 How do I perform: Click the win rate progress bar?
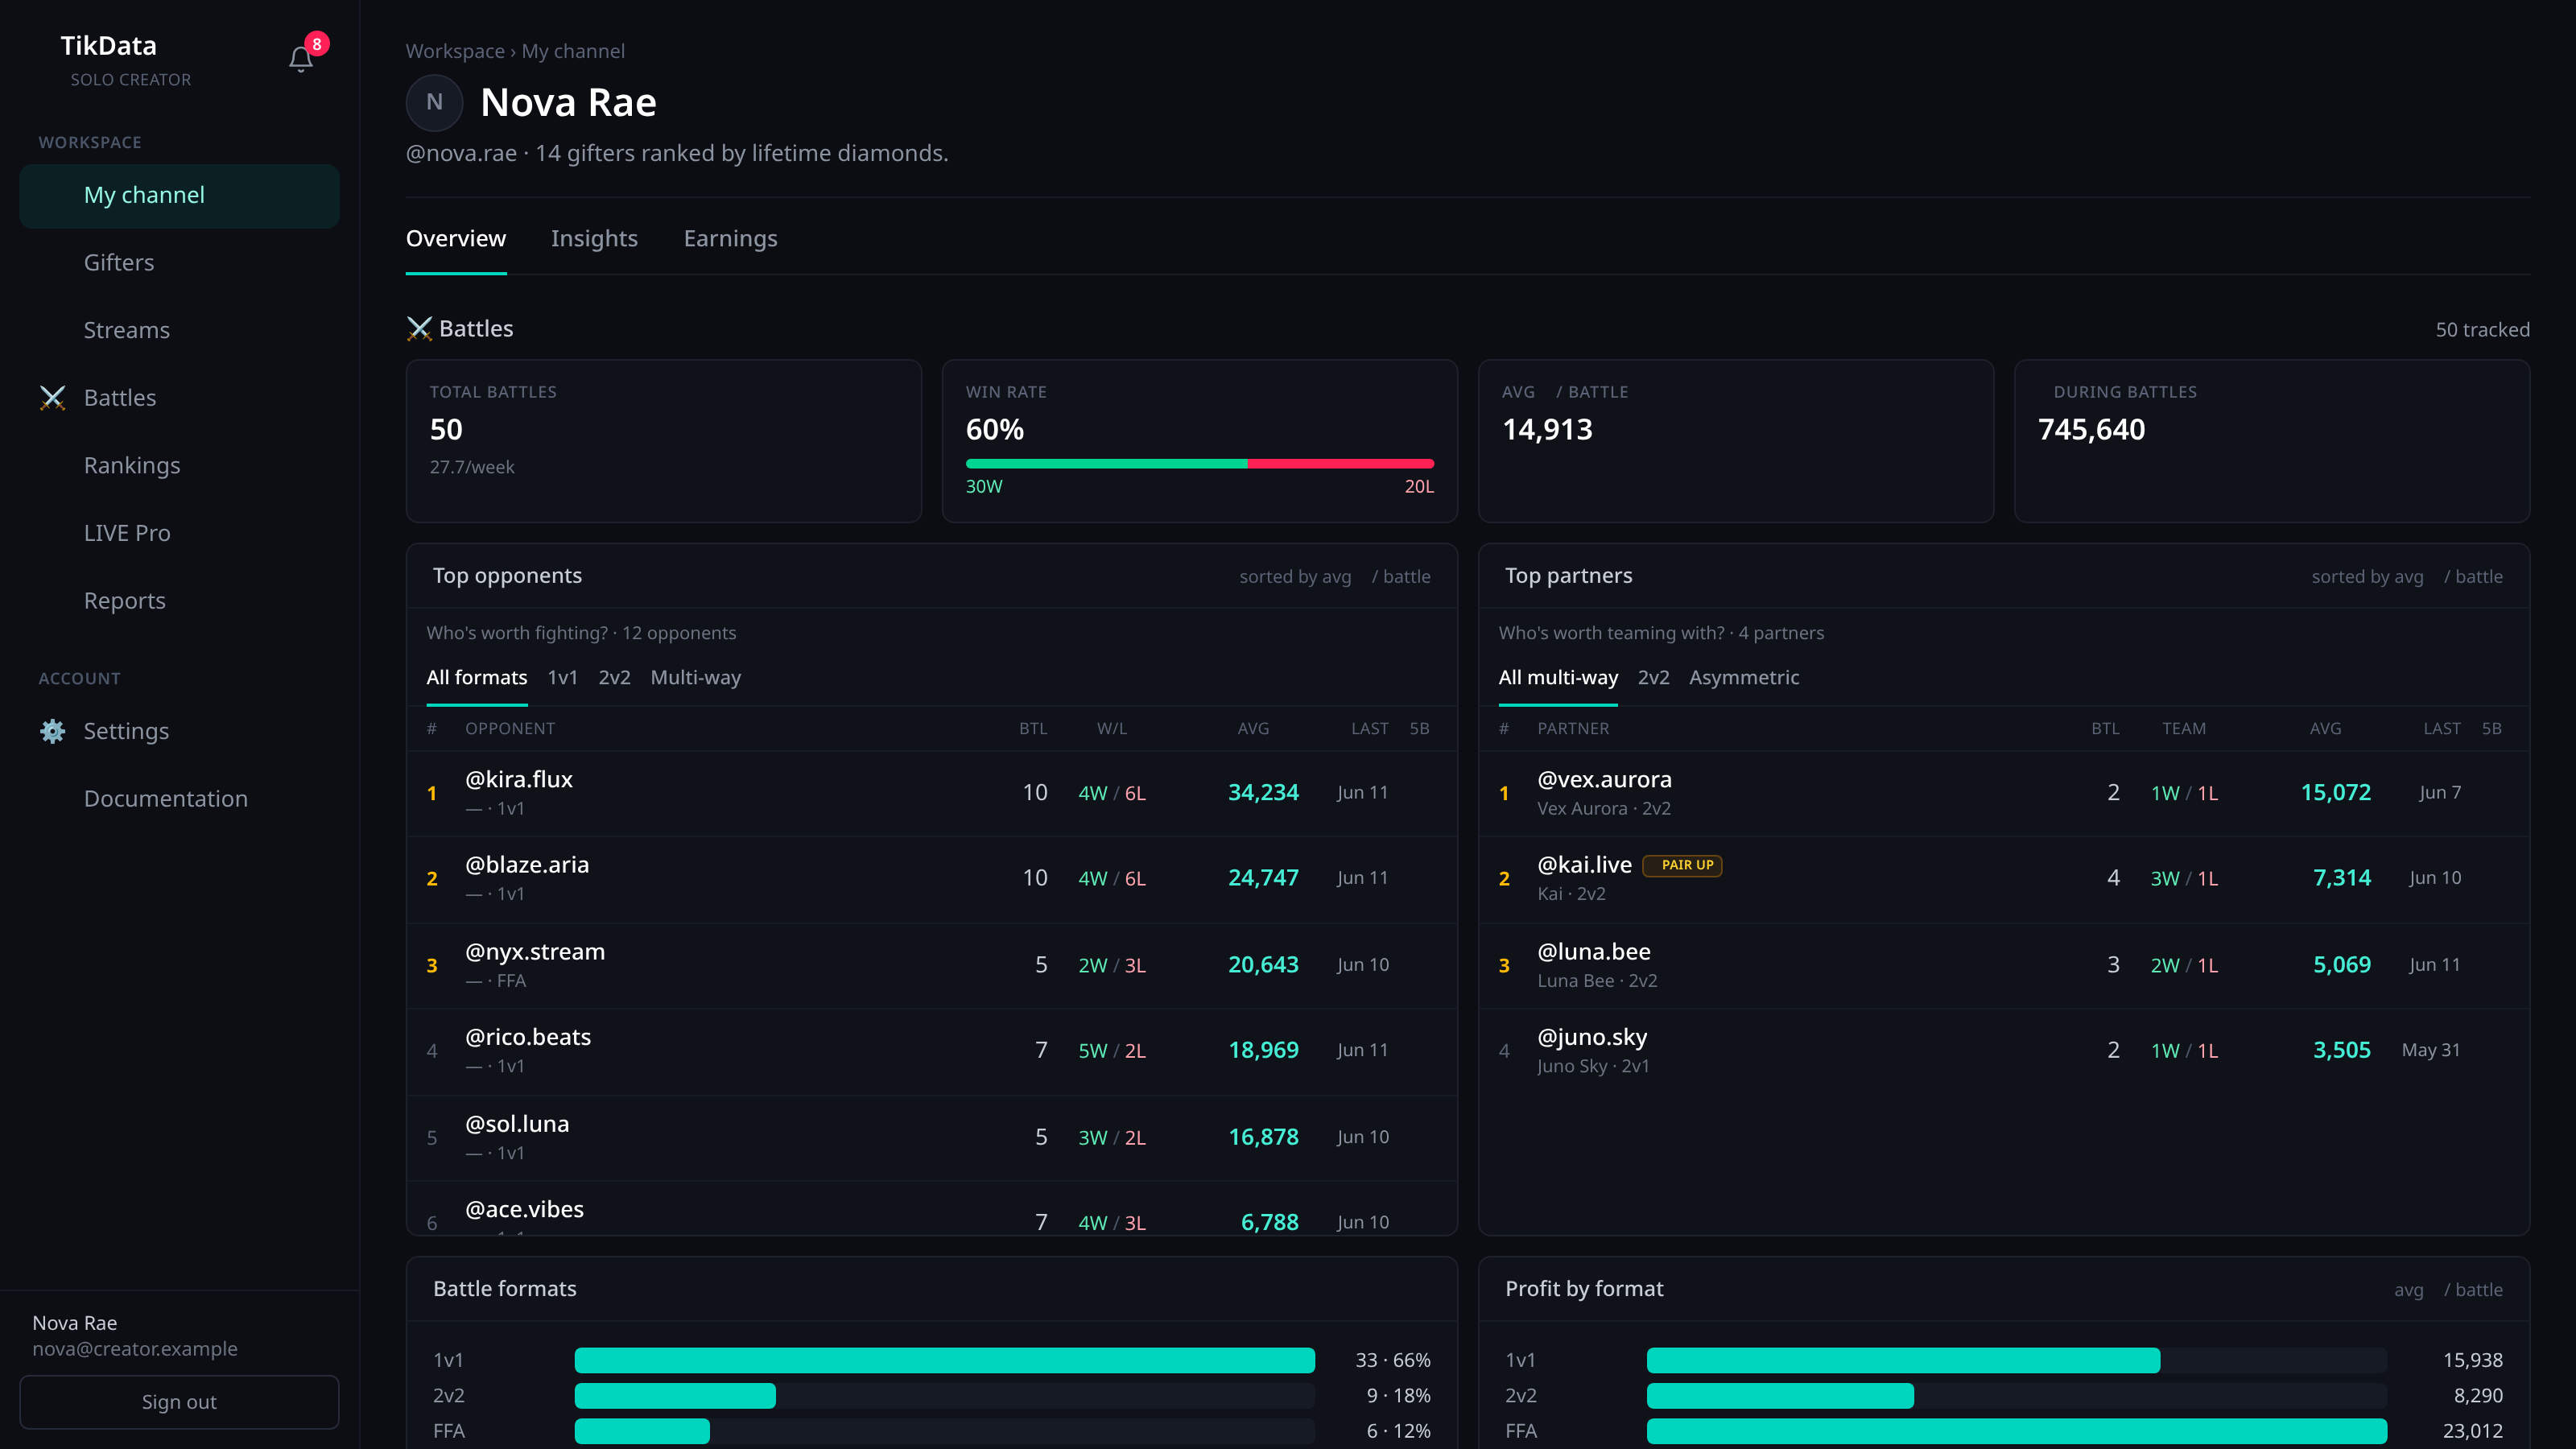(x=1200, y=464)
